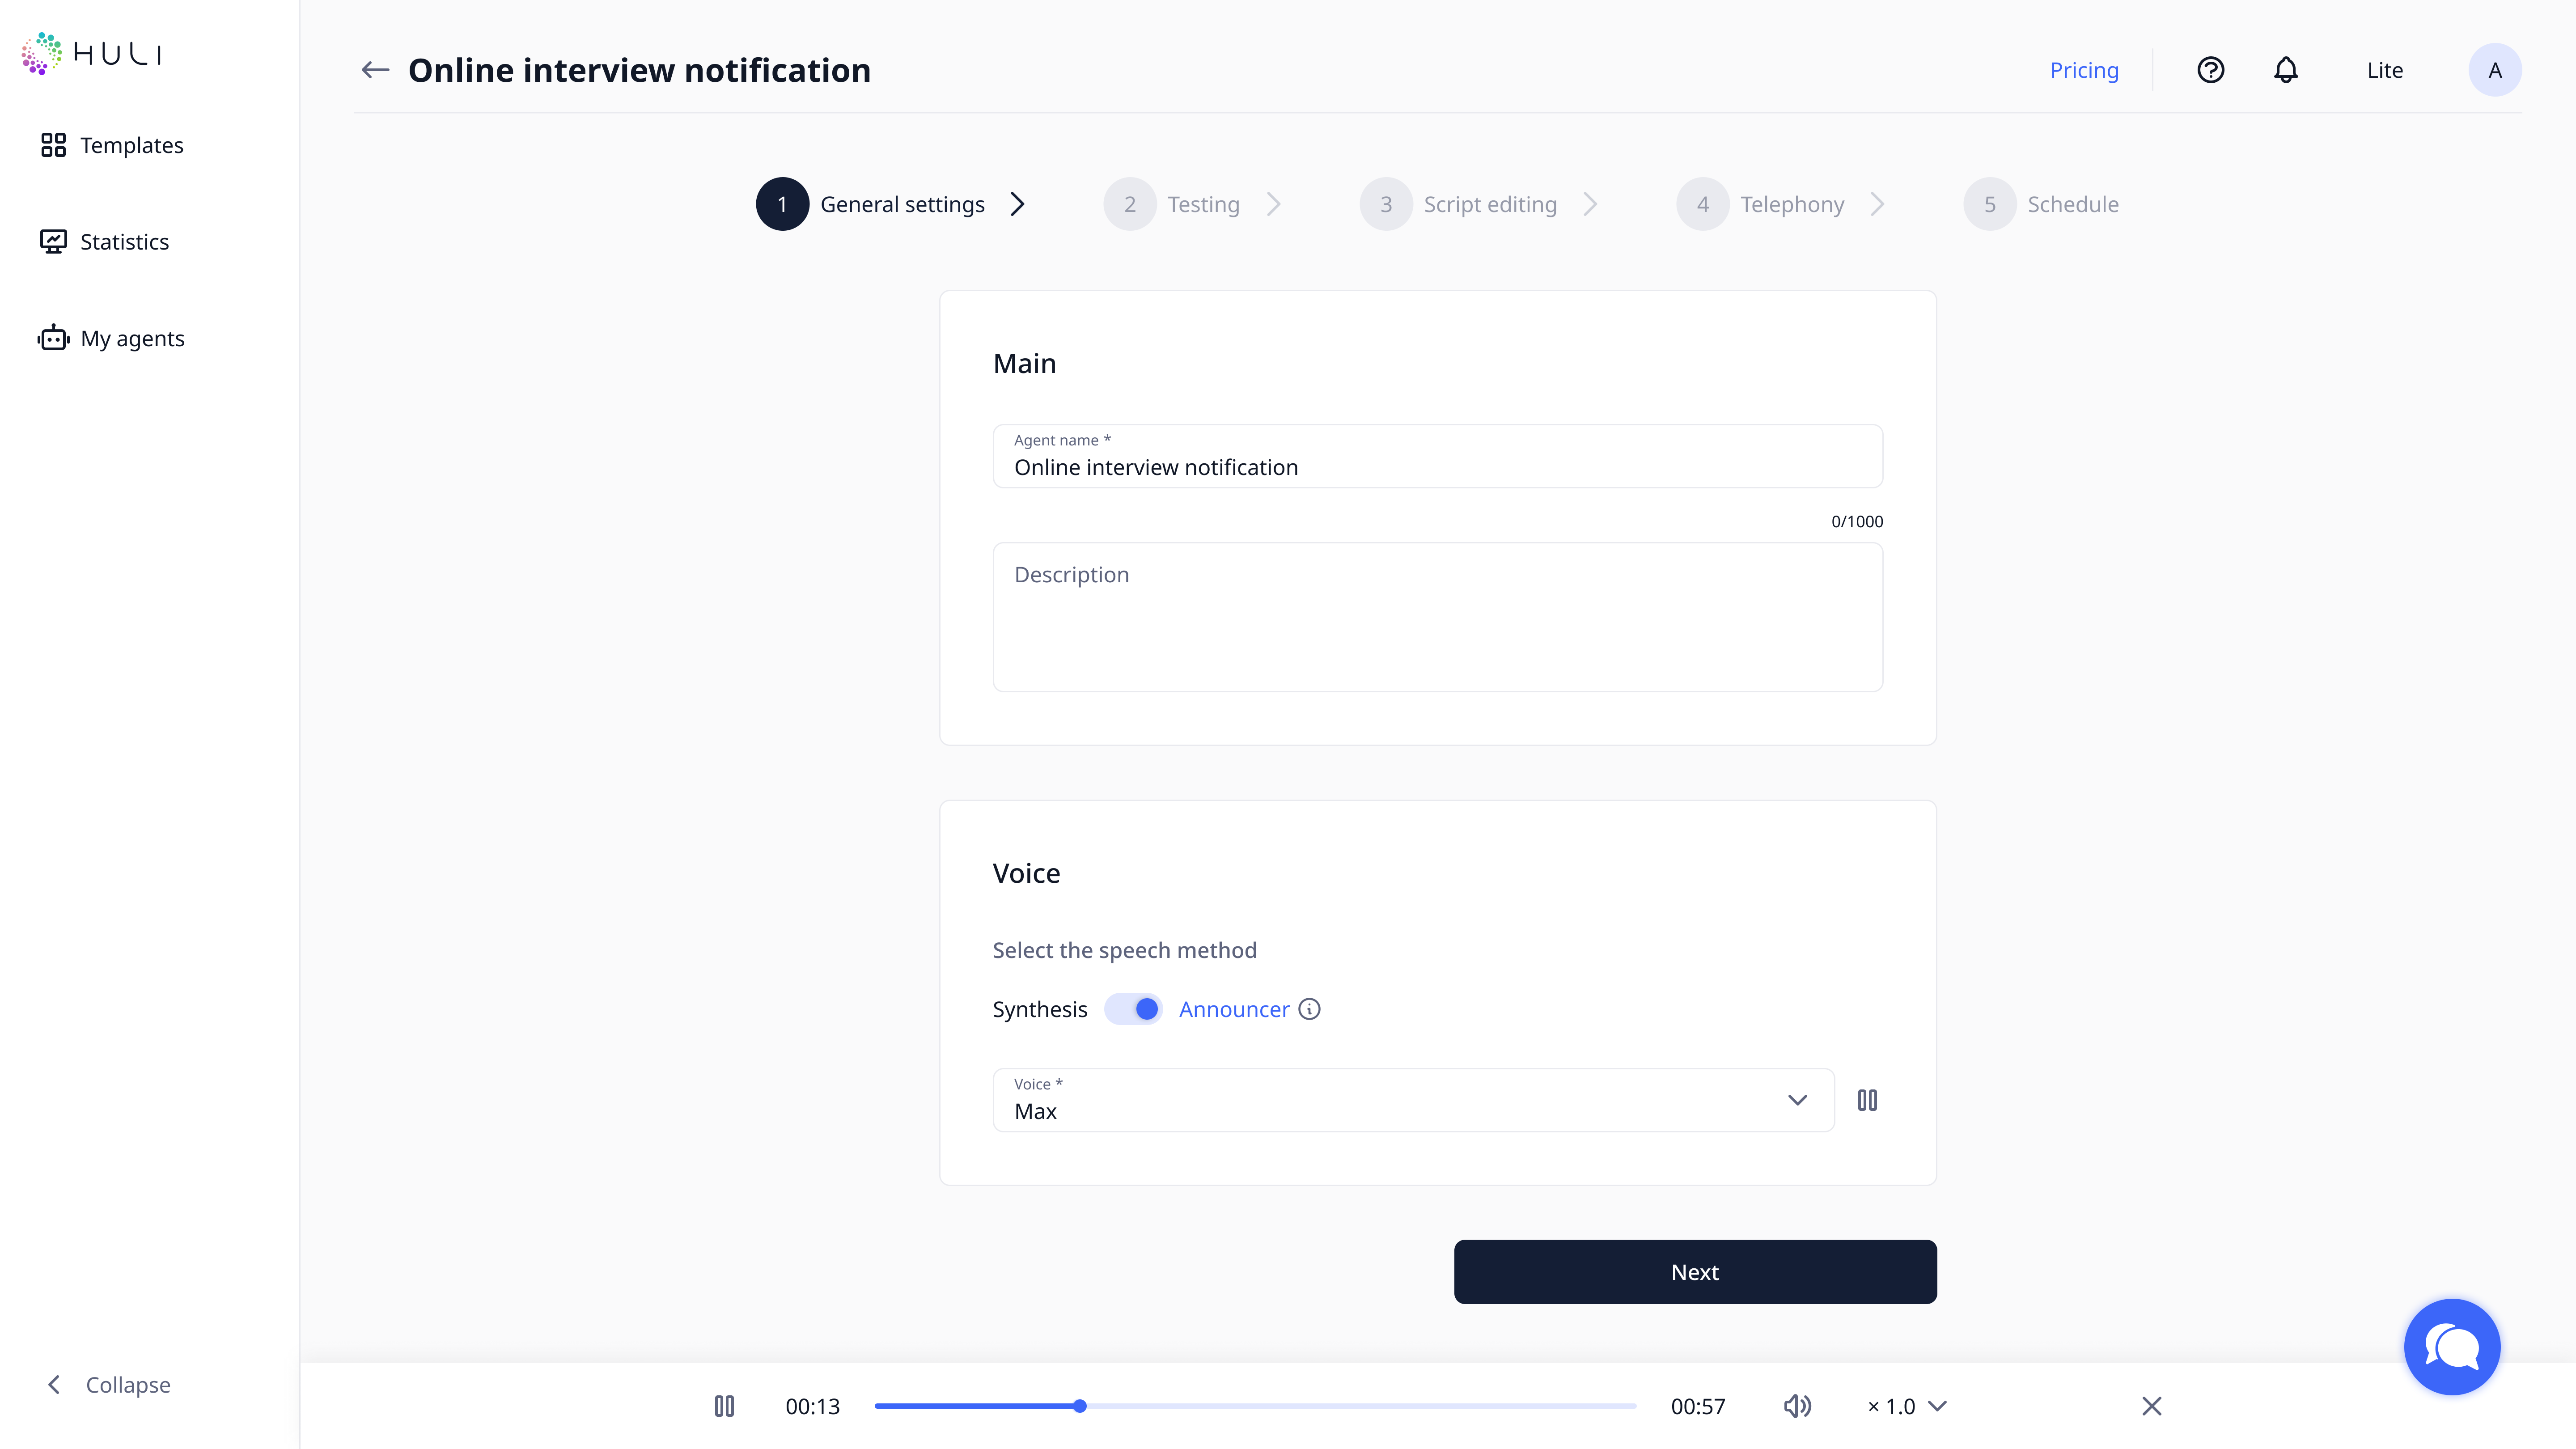The height and width of the screenshot is (1449, 2576).
Task: Show the Announcer info tooltip icon
Action: [1309, 1009]
